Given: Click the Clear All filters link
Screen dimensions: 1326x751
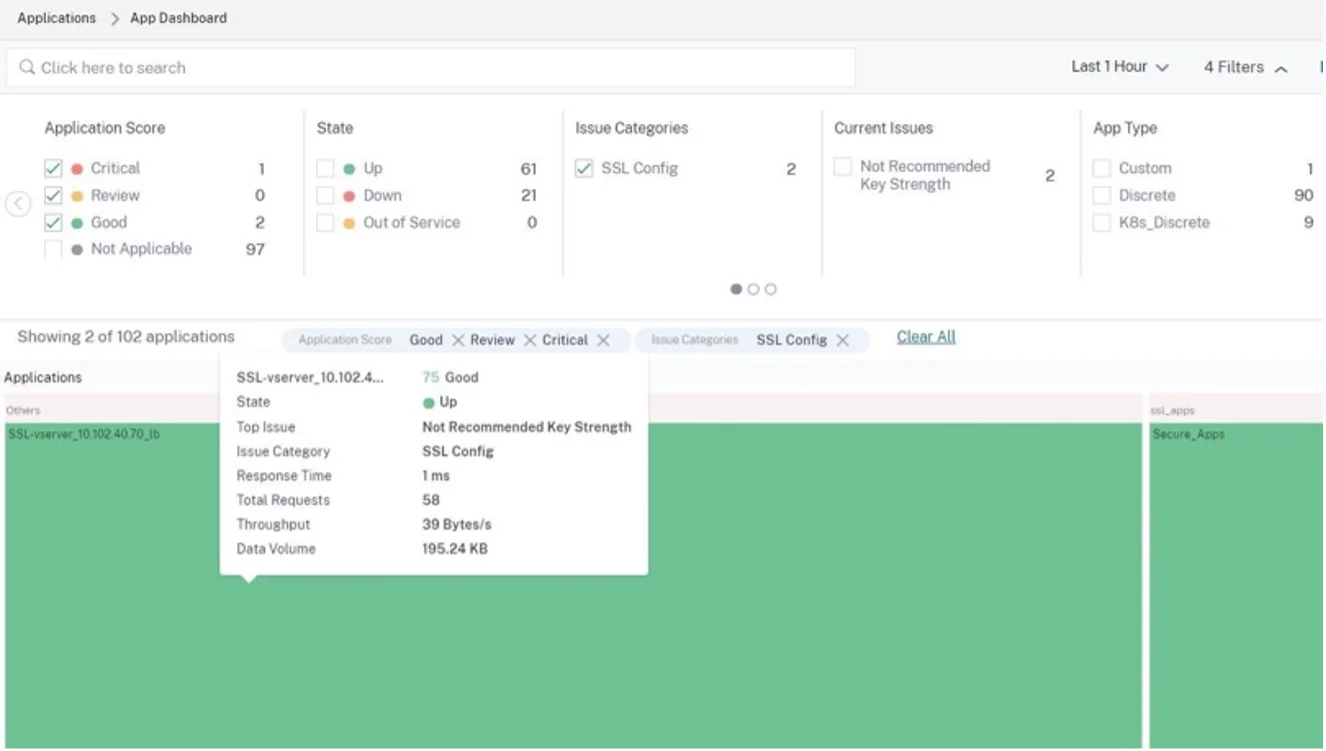Looking at the screenshot, I should (x=926, y=337).
